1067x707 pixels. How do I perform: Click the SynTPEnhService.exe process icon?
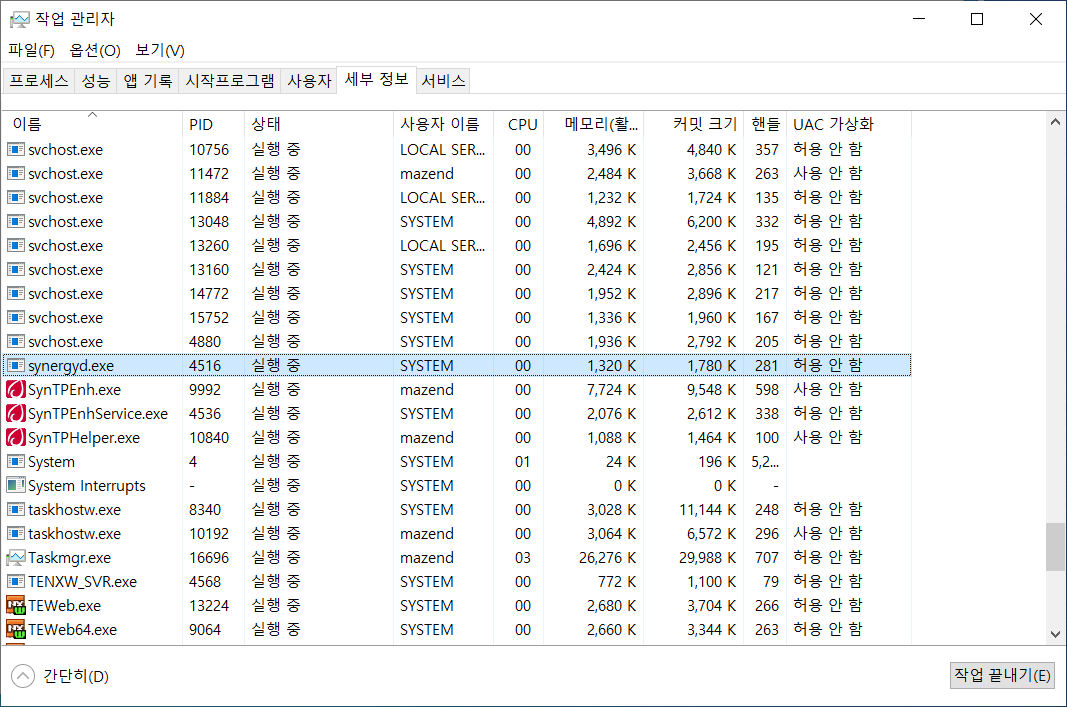coord(16,414)
